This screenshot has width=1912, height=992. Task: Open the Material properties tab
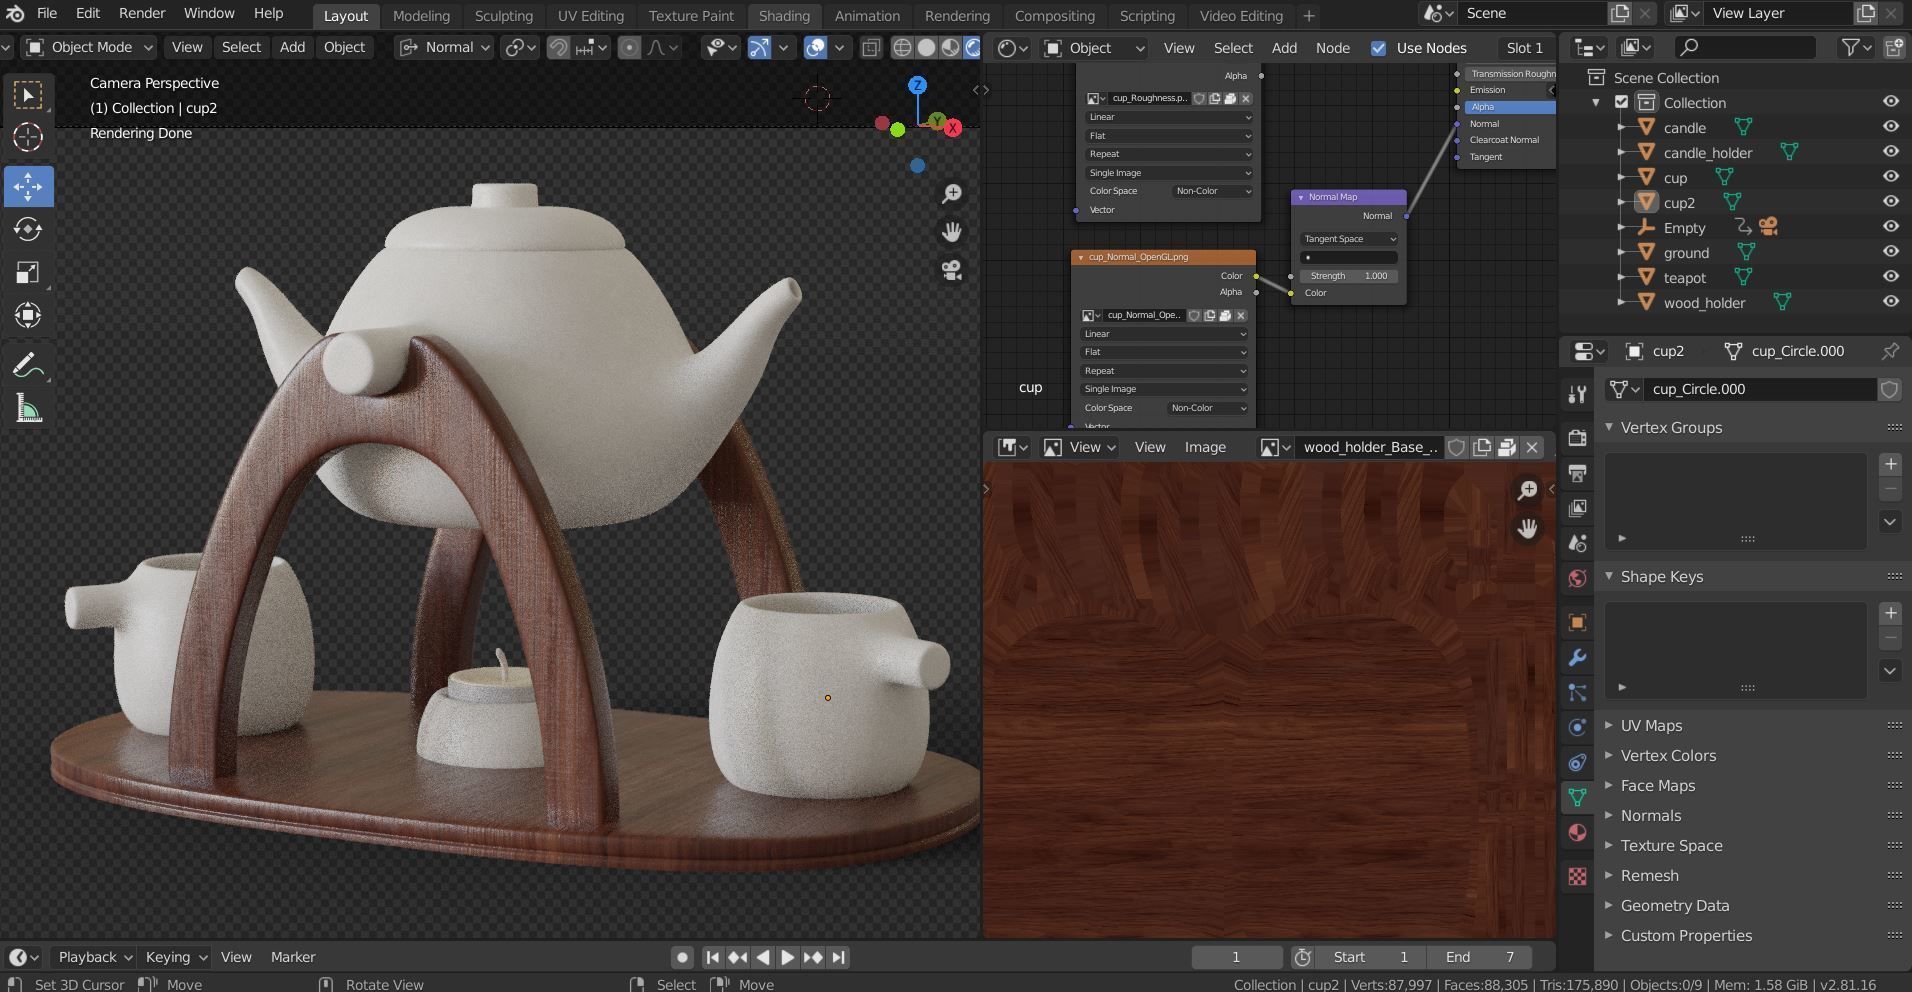point(1577,832)
